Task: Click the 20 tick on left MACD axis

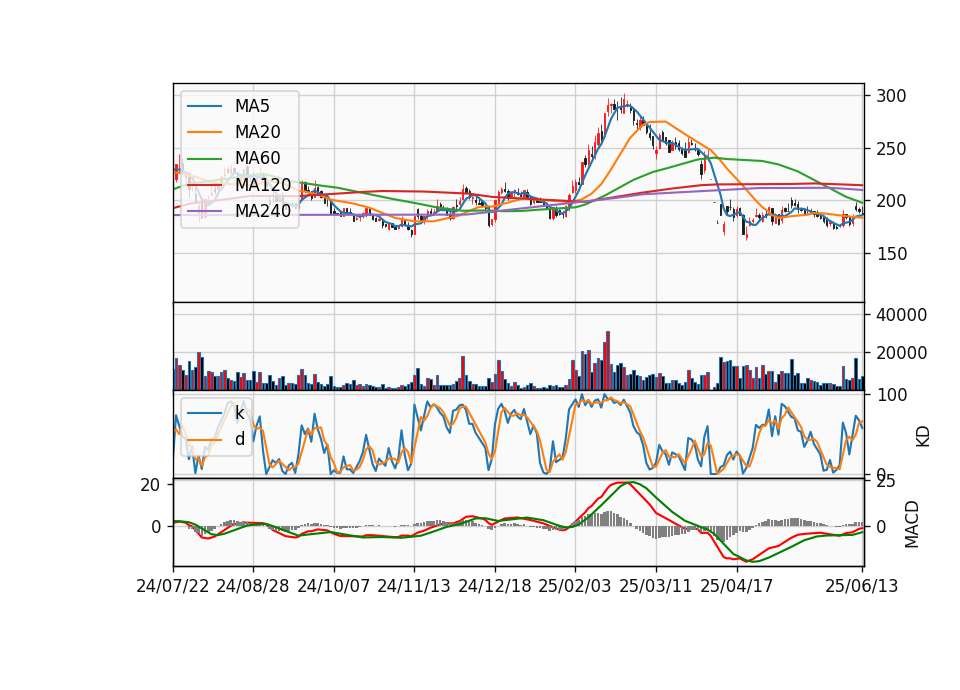Action: click(150, 485)
